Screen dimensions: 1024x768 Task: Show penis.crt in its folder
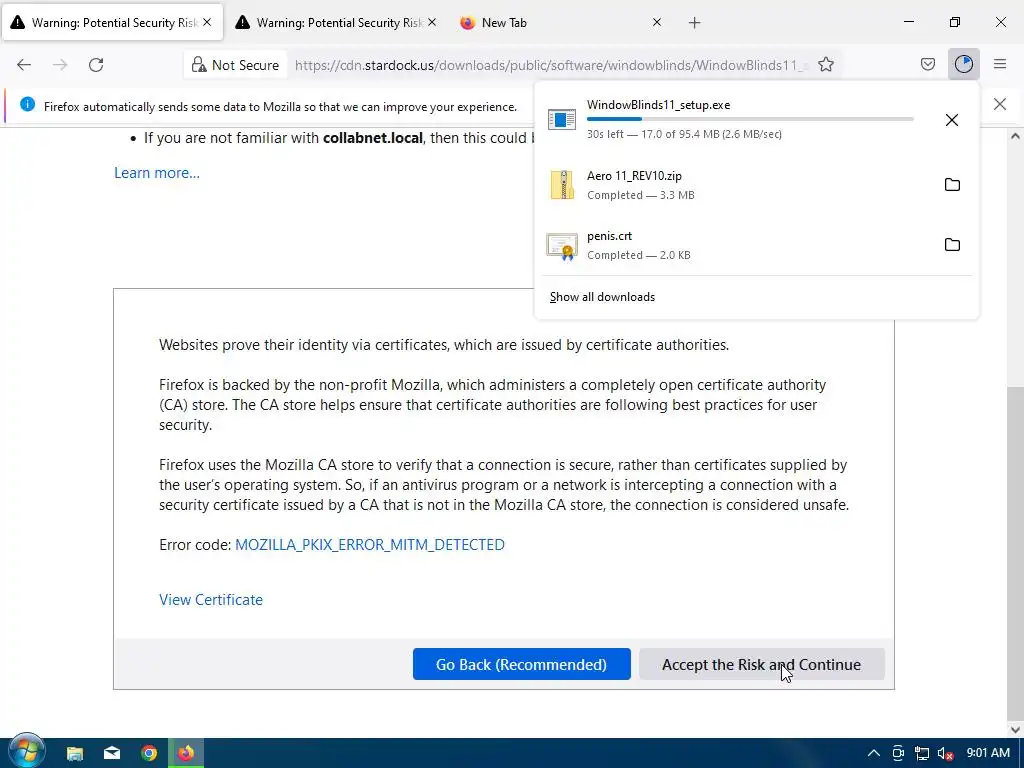coord(952,245)
